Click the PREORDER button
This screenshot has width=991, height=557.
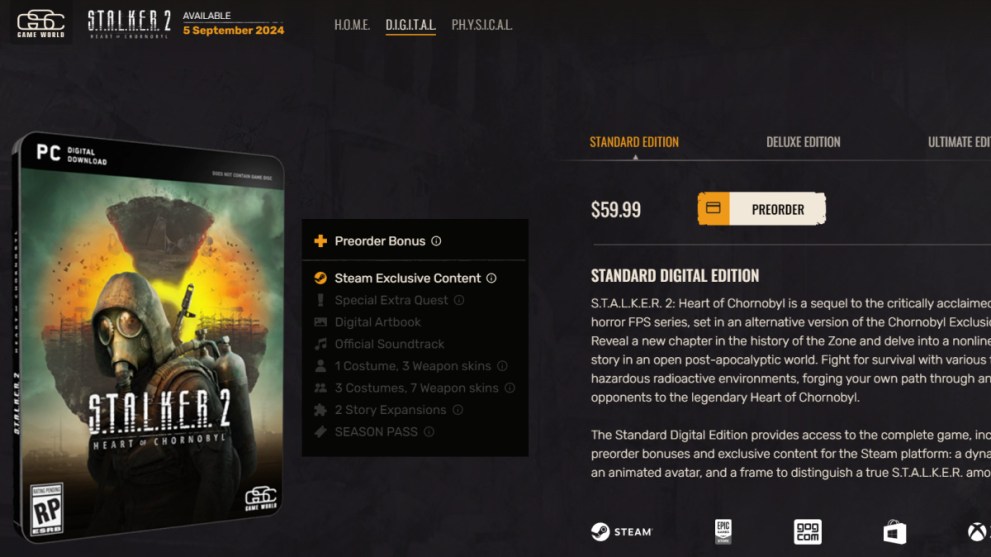click(x=762, y=209)
